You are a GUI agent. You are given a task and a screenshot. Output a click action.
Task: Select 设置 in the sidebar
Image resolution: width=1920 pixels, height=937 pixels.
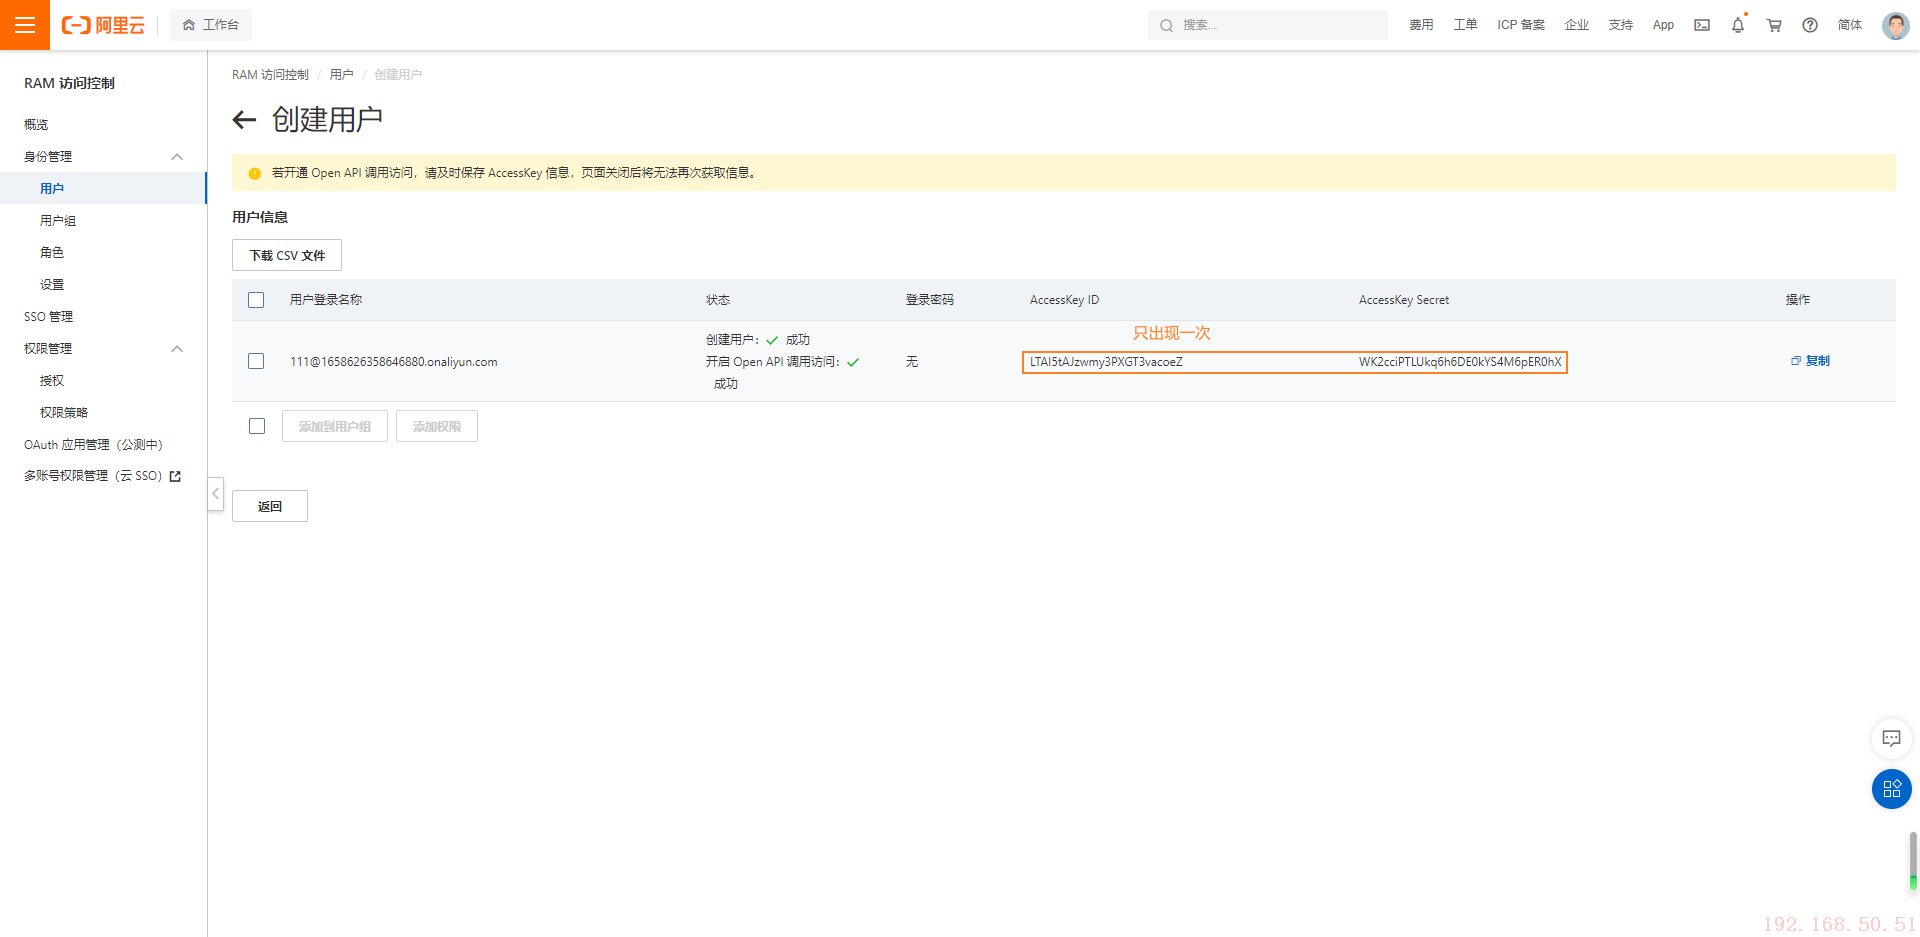52,284
